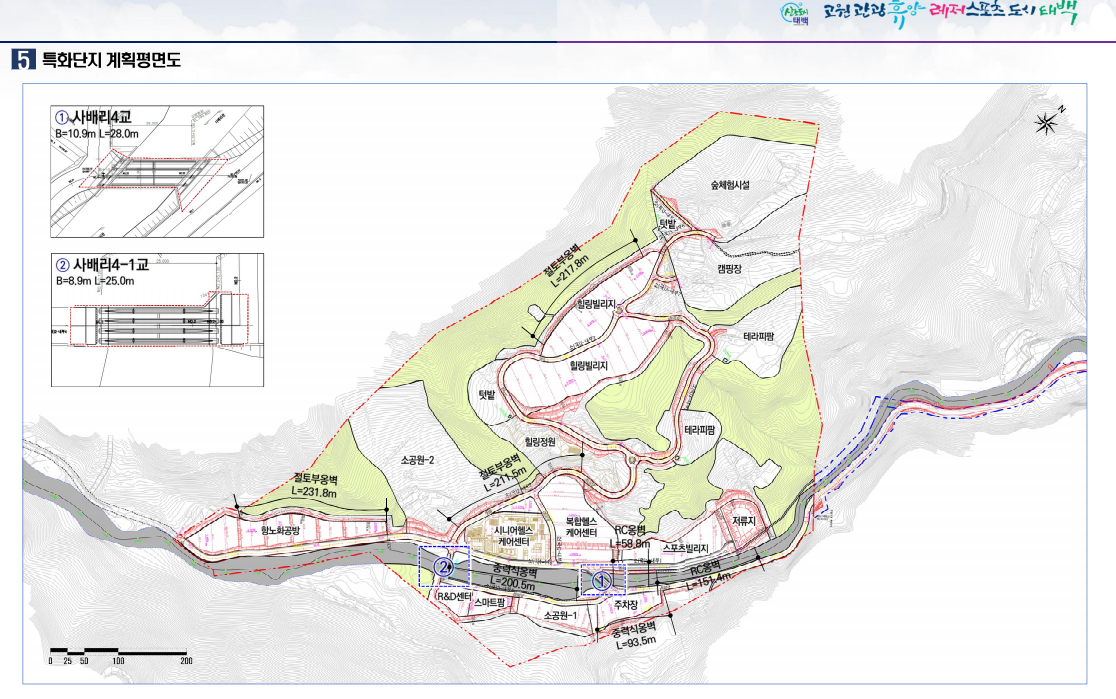The height and width of the screenshot is (699, 1116).
Task: Select the 캠핑장 zone on the map
Action: (731, 268)
